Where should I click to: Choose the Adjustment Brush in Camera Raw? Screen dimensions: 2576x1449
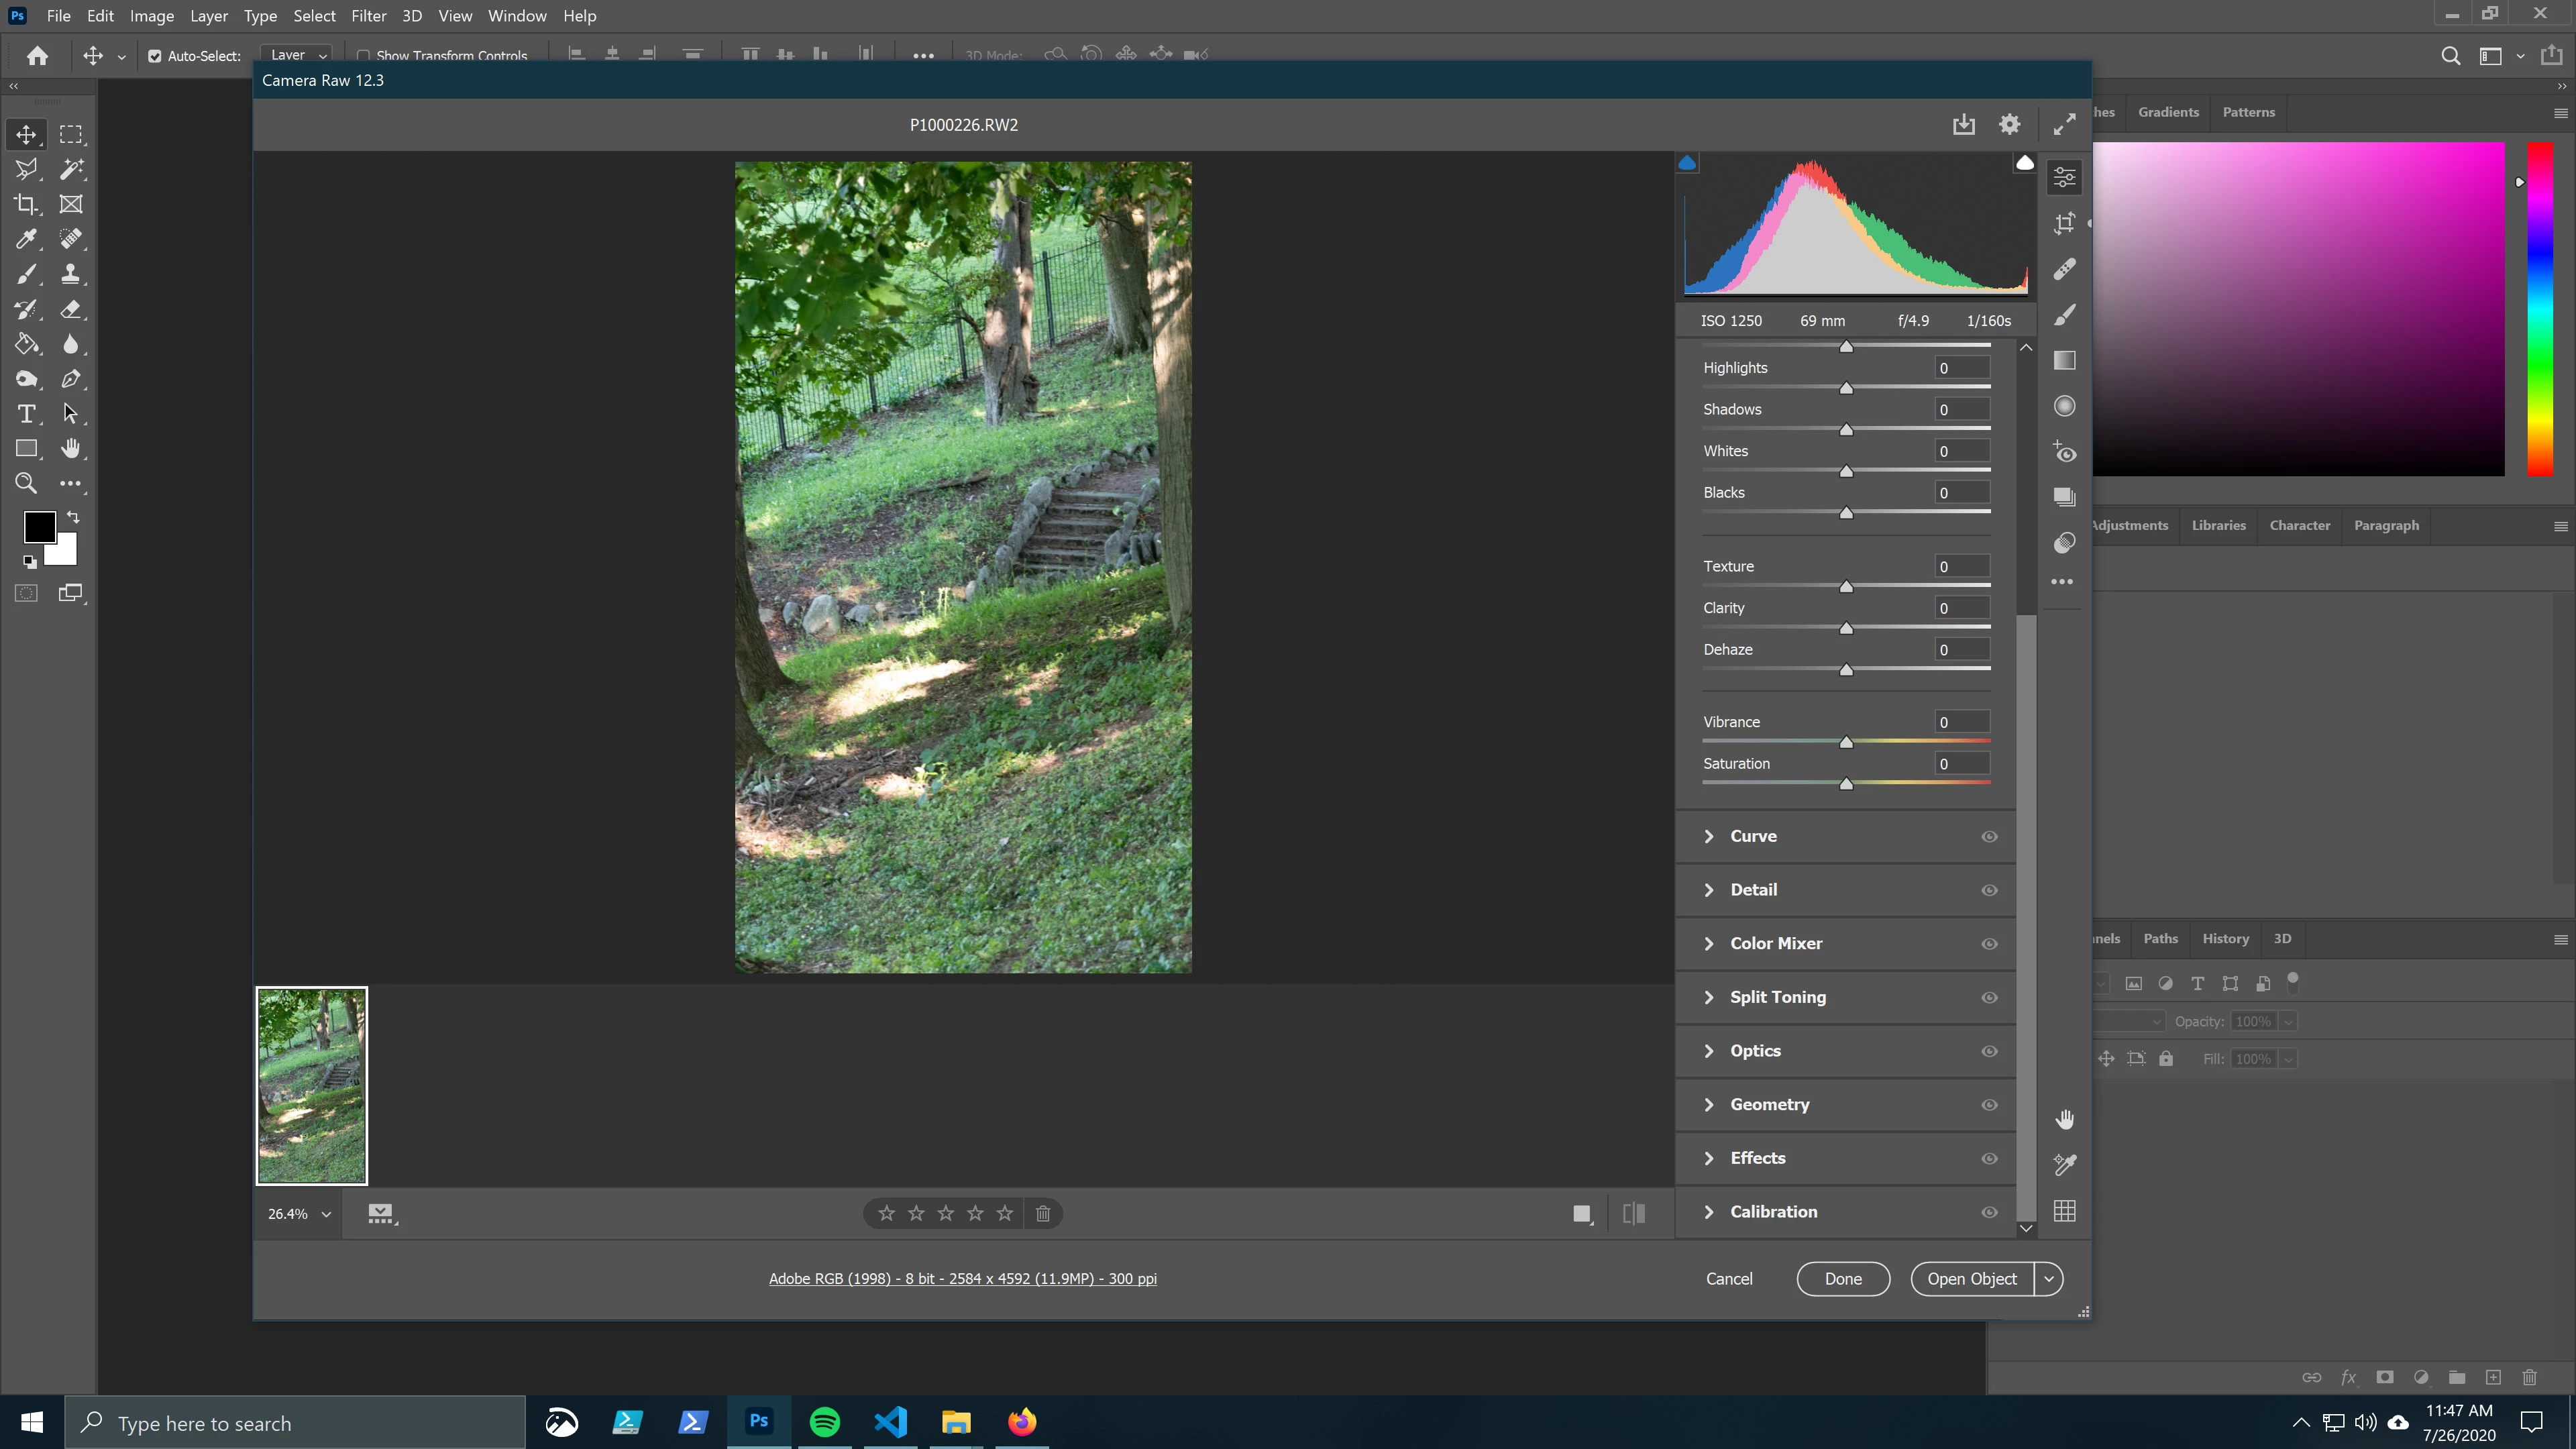coord(2064,315)
